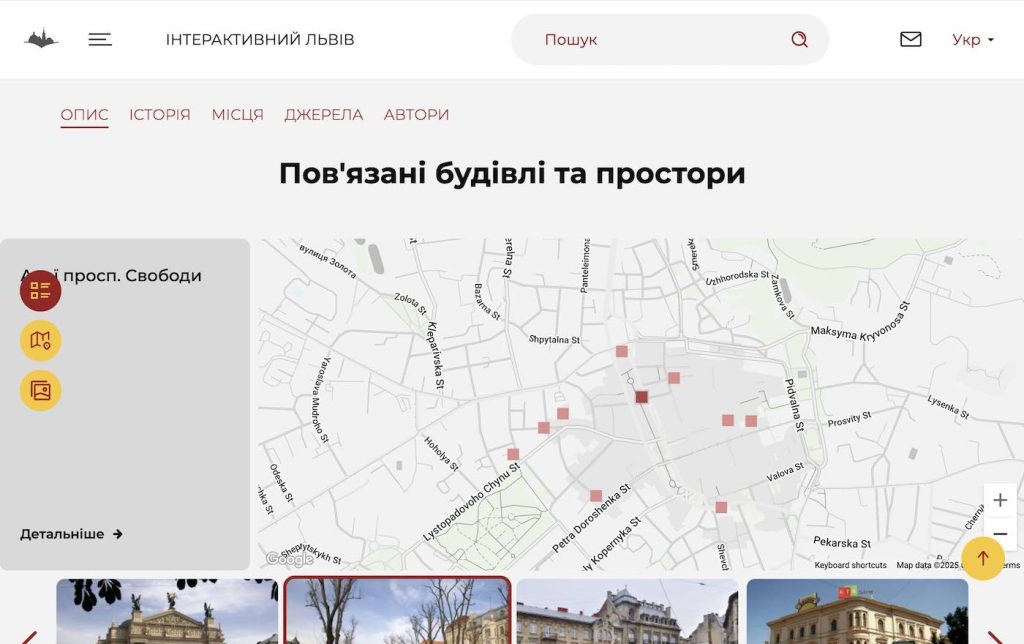Zoom out on the map
This screenshot has width=1024, height=644.
point(1000,534)
